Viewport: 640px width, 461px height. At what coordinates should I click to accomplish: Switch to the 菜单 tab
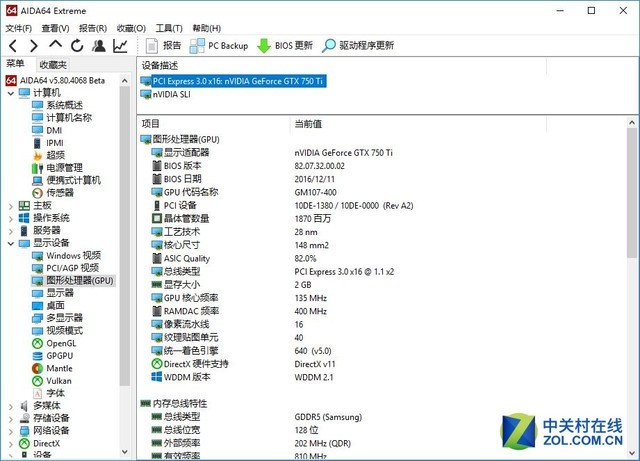click(15, 63)
